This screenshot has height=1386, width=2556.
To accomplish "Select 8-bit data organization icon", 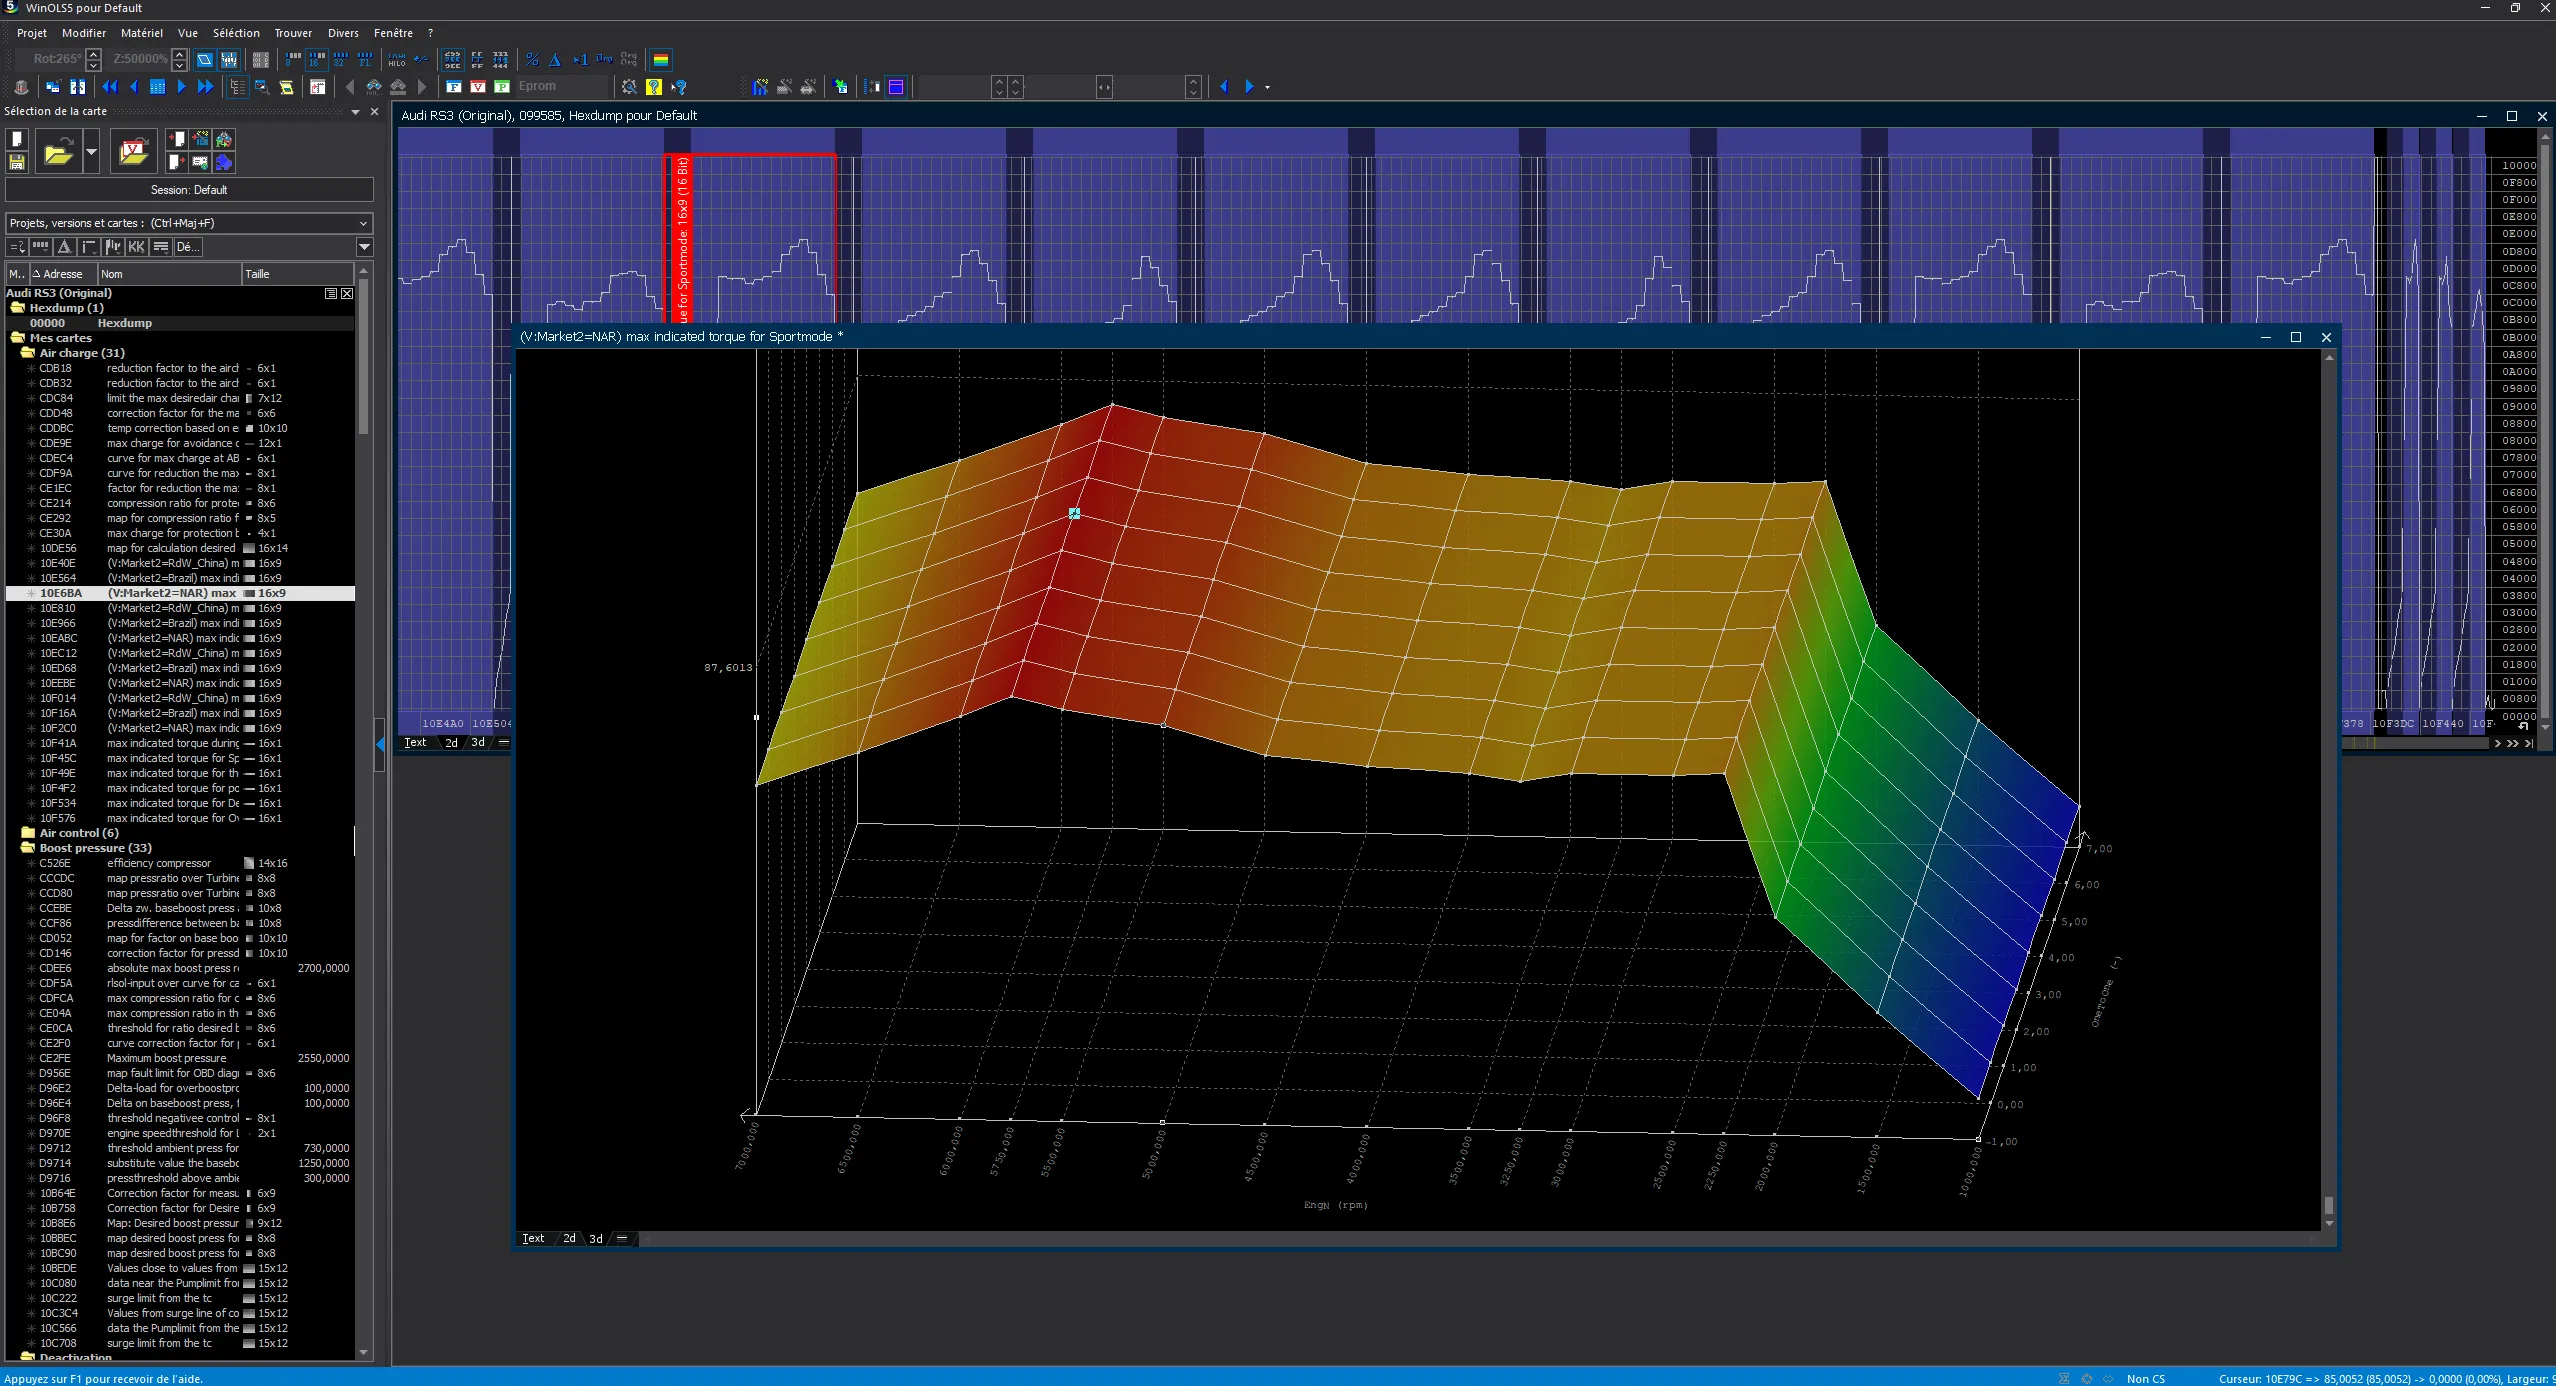I will pos(293,60).
